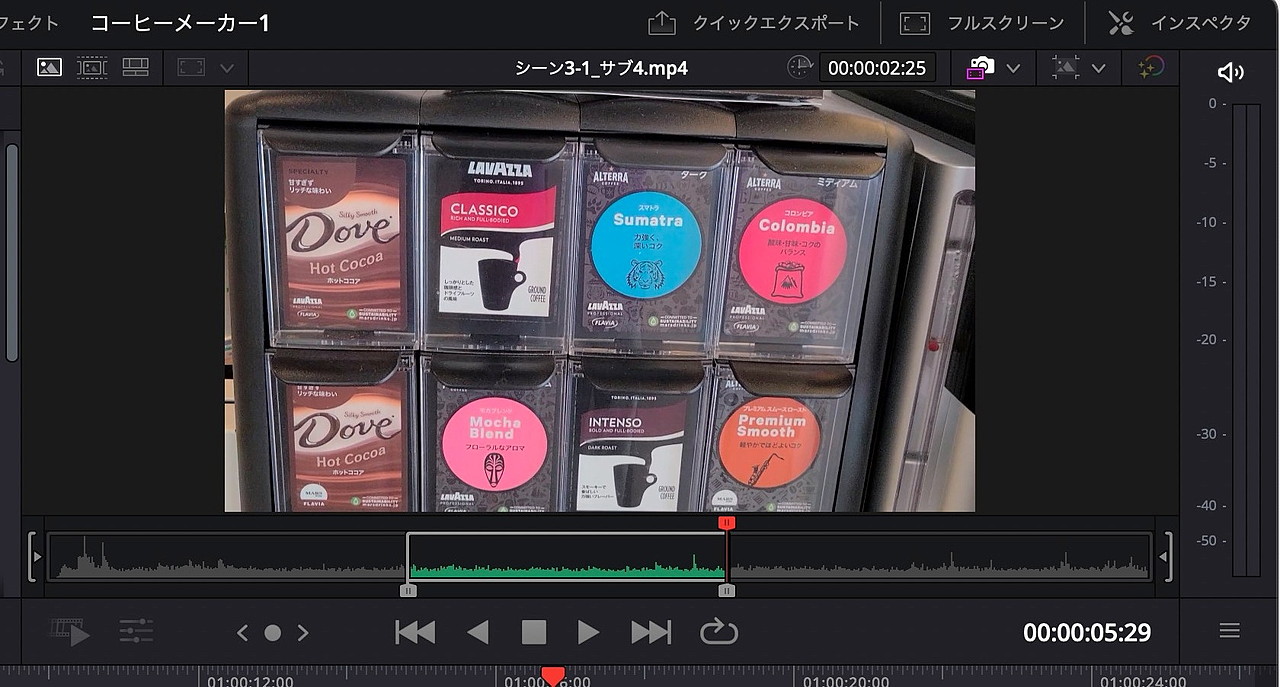
Task: Open the エフェクト panel
Action: [24, 21]
